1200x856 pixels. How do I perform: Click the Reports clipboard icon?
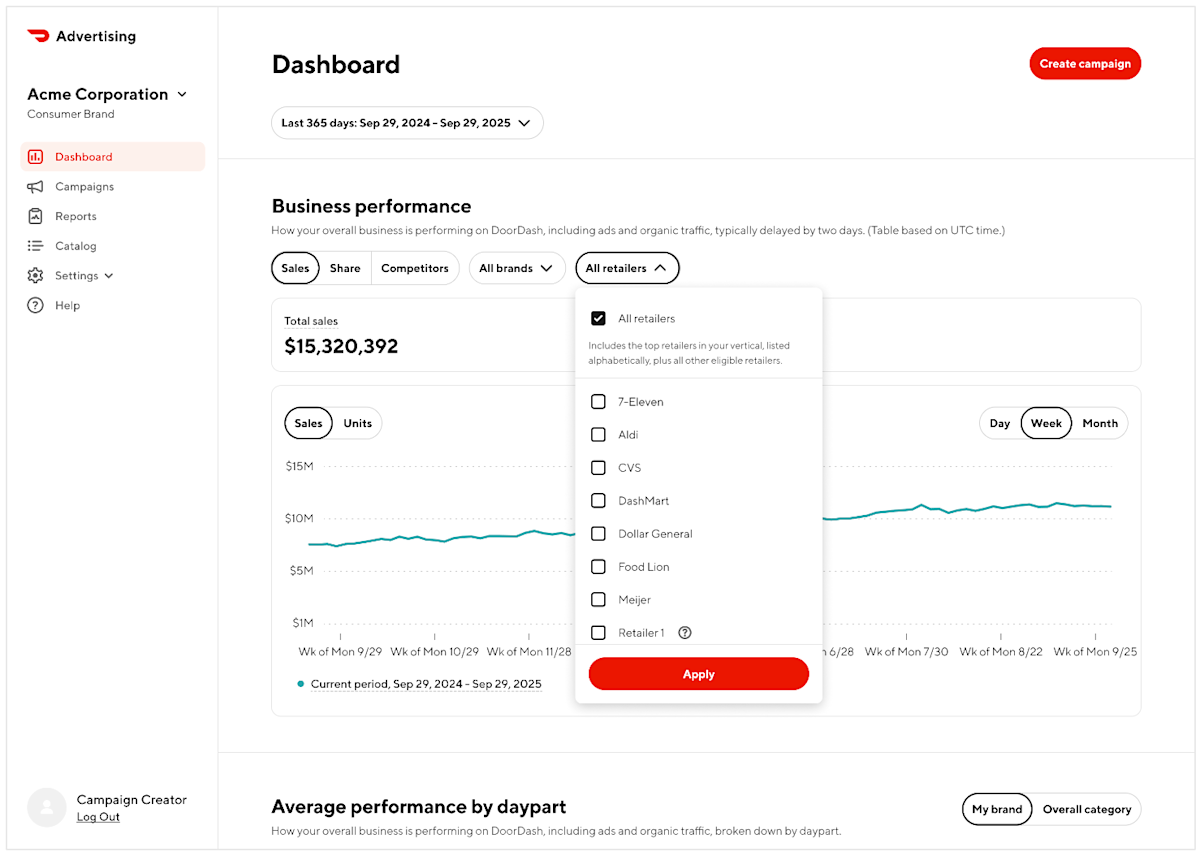[x=36, y=216]
